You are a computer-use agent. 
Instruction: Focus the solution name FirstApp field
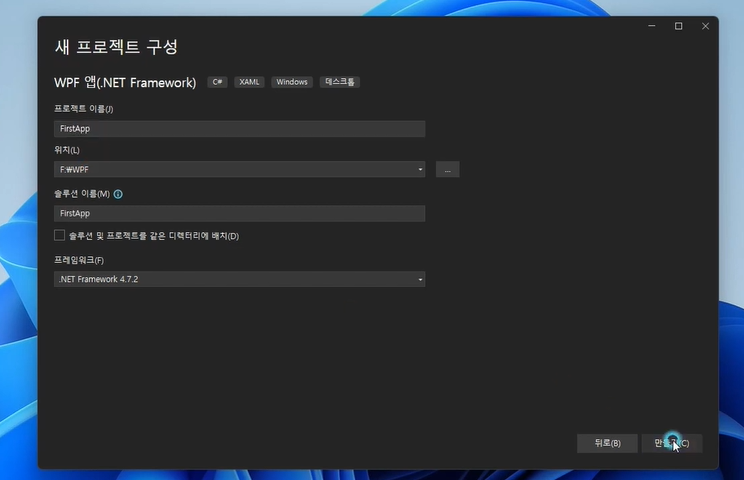pos(240,213)
